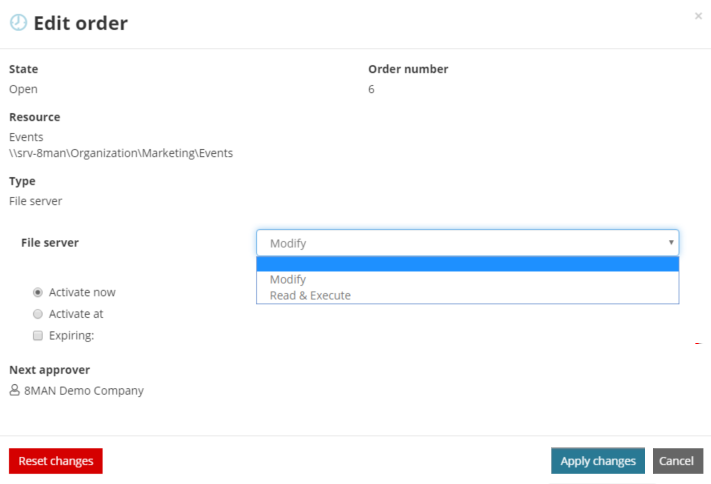Screen dimensions: 711x484
Task: Close the Edit order dialog with X
Action: (x=698, y=16)
